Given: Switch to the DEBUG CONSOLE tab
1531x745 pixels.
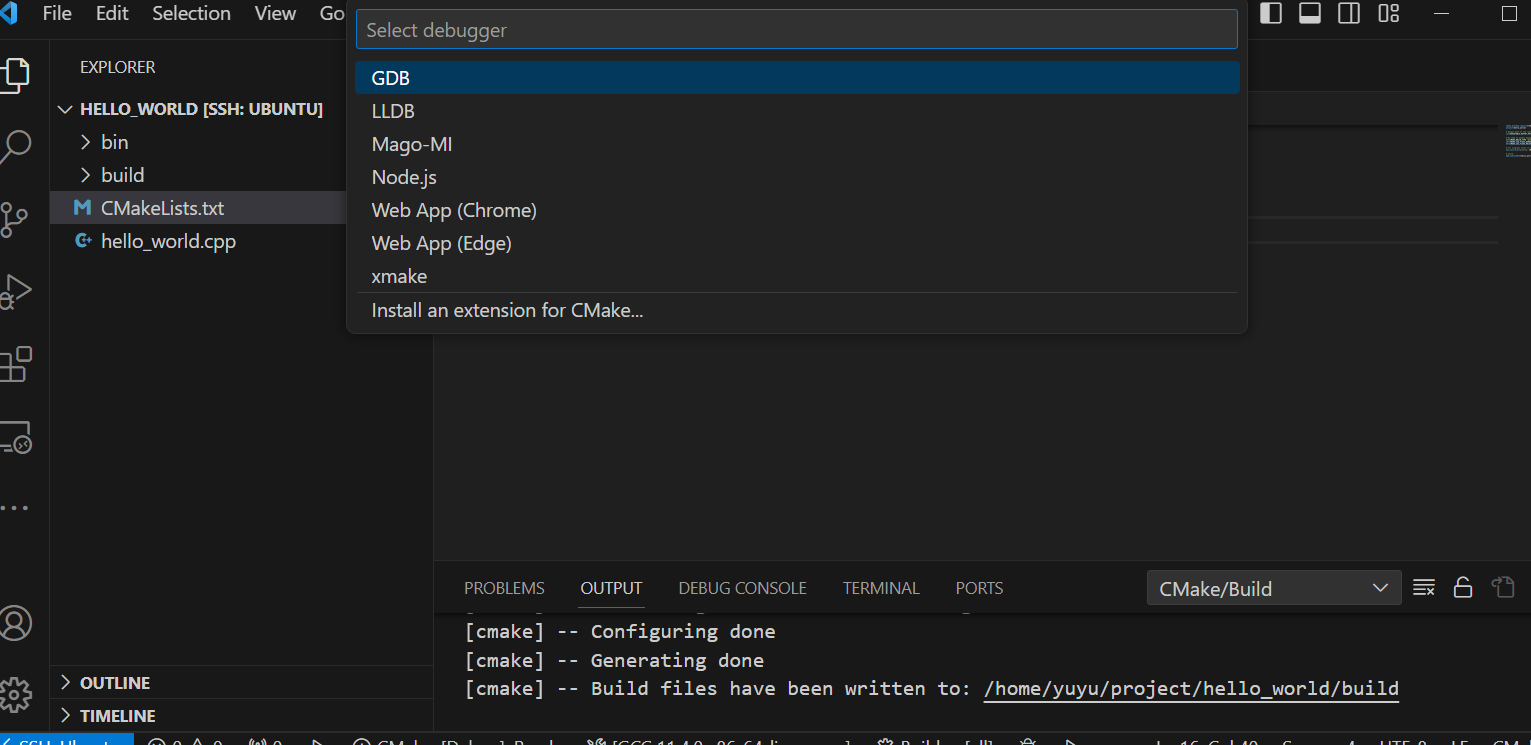Looking at the screenshot, I should [742, 588].
